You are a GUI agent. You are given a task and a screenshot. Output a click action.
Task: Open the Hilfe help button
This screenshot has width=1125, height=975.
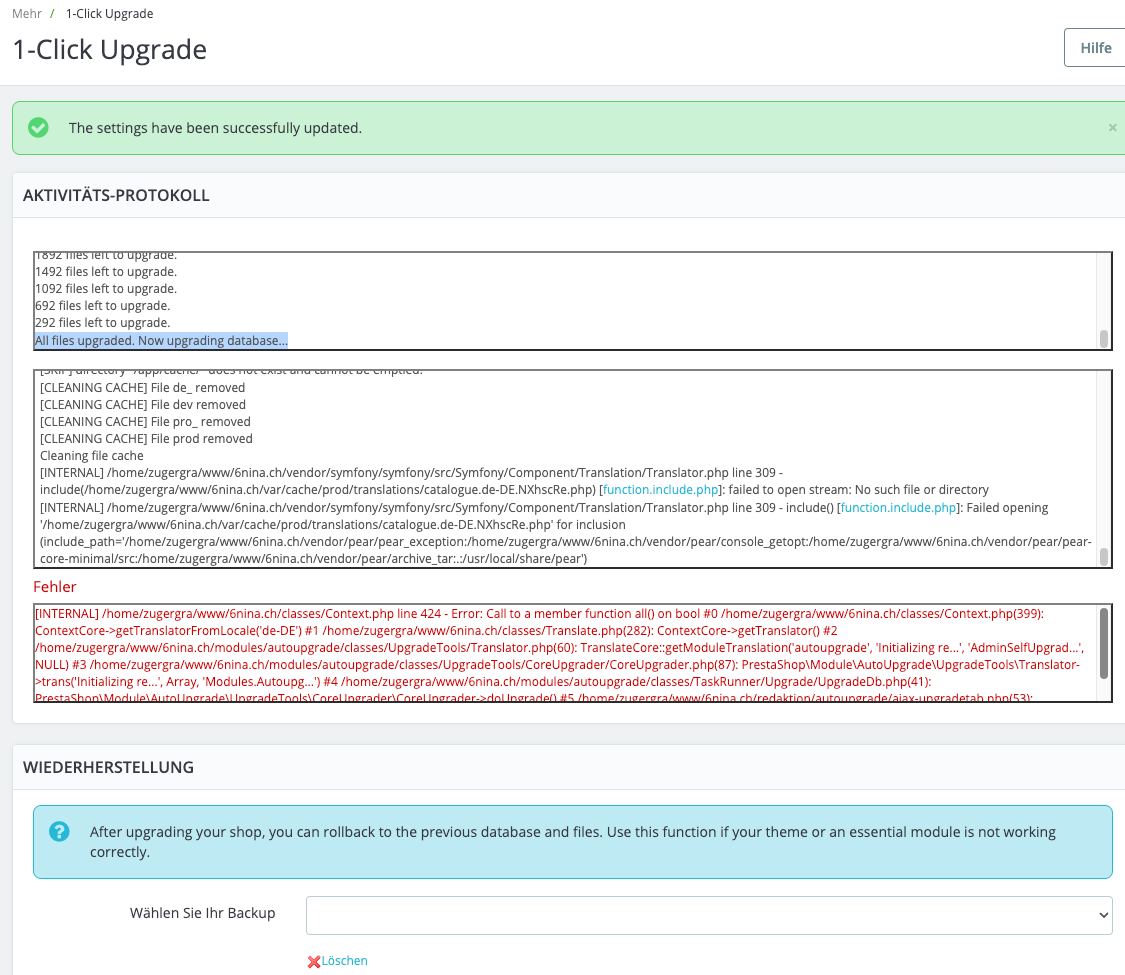click(x=1095, y=48)
